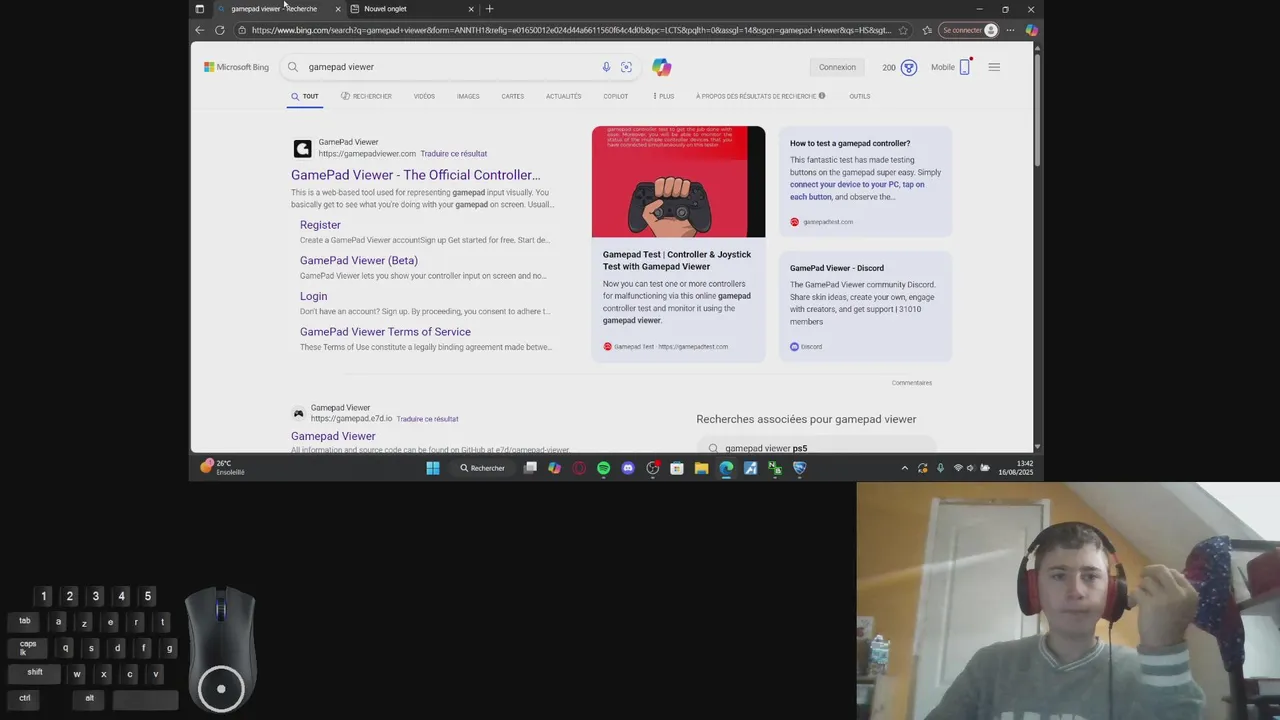Expand the PLUS more options menu
Image resolution: width=1280 pixels, height=720 pixels.
pos(664,96)
